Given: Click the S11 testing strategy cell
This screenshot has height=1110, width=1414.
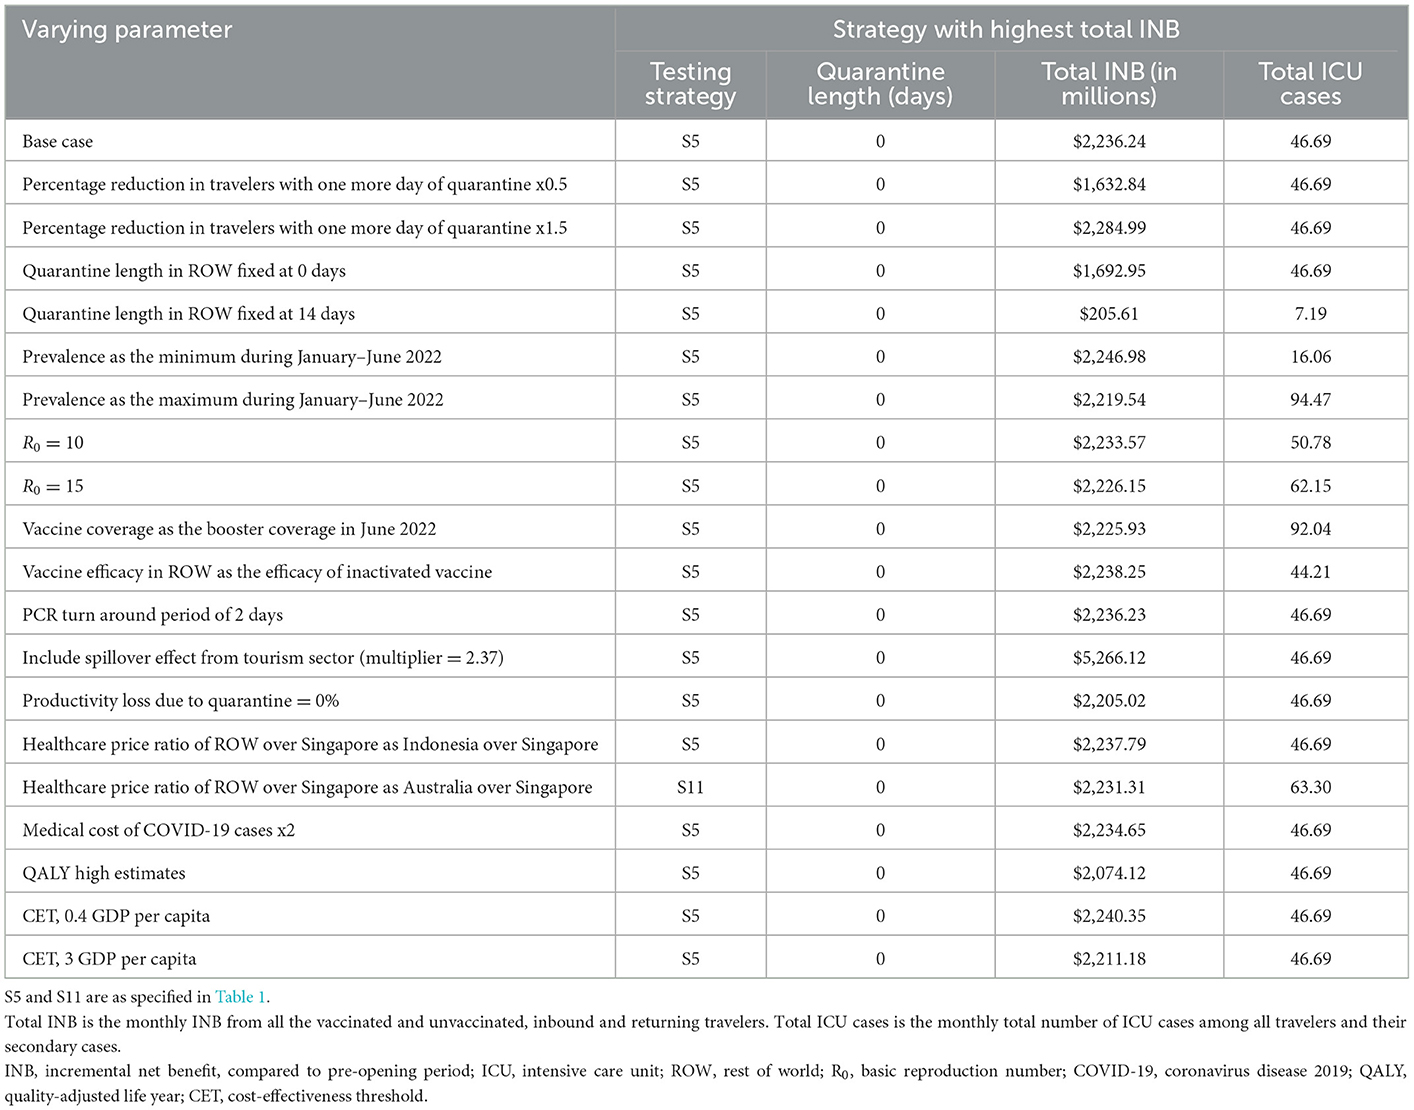Looking at the screenshot, I should tap(691, 787).
